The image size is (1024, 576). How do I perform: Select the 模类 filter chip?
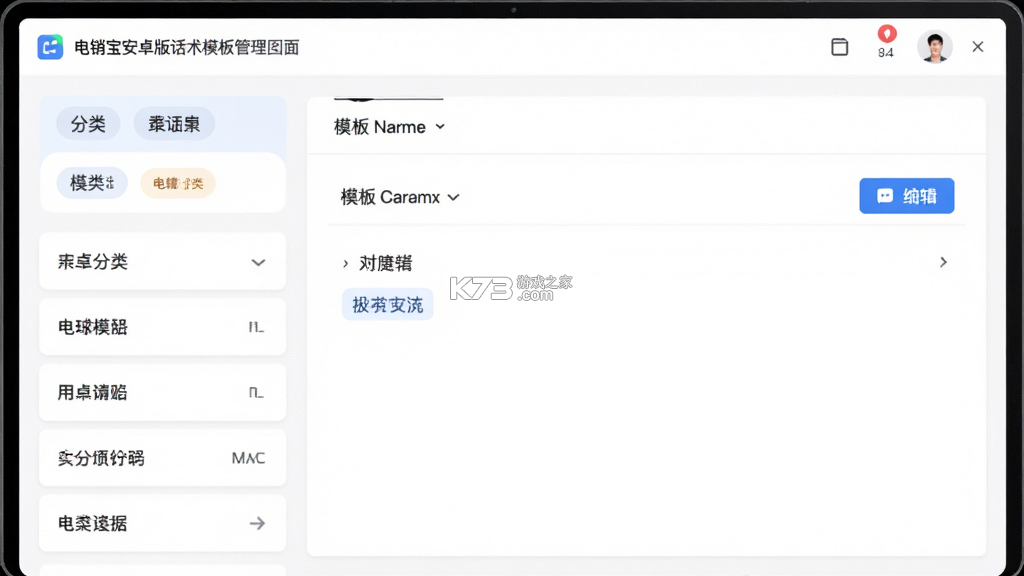coord(92,183)
